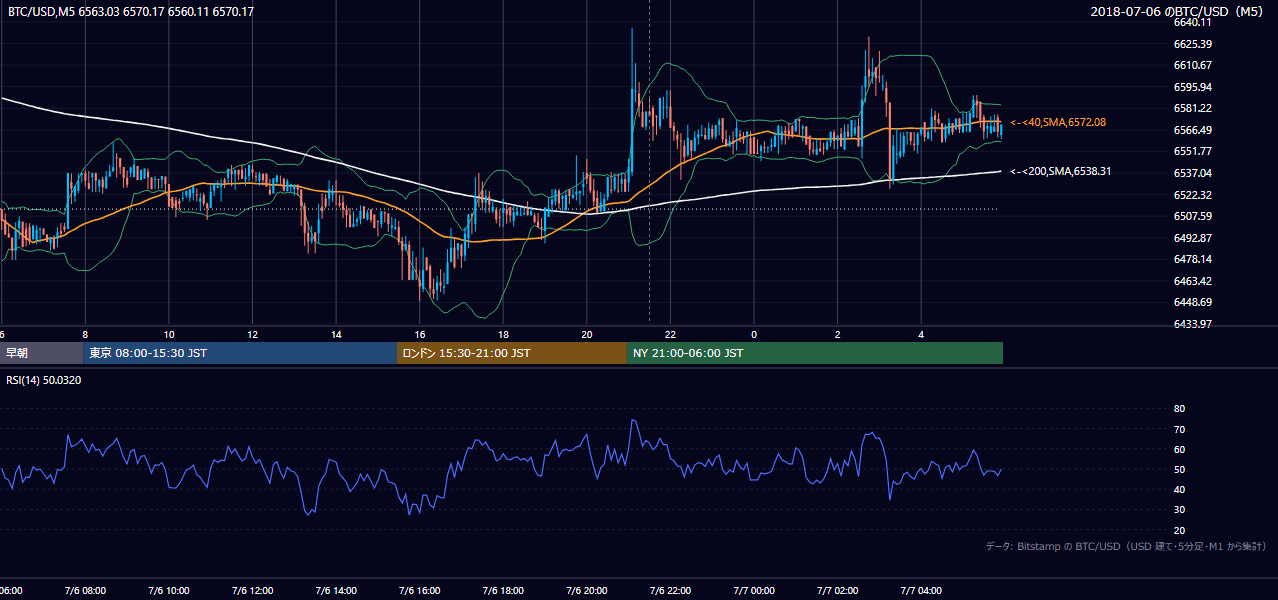The width and height of the screenshot is (1278, 600).
Task: Select the 7/6 16:00 bottom time label
Action: tap(420, 591)
